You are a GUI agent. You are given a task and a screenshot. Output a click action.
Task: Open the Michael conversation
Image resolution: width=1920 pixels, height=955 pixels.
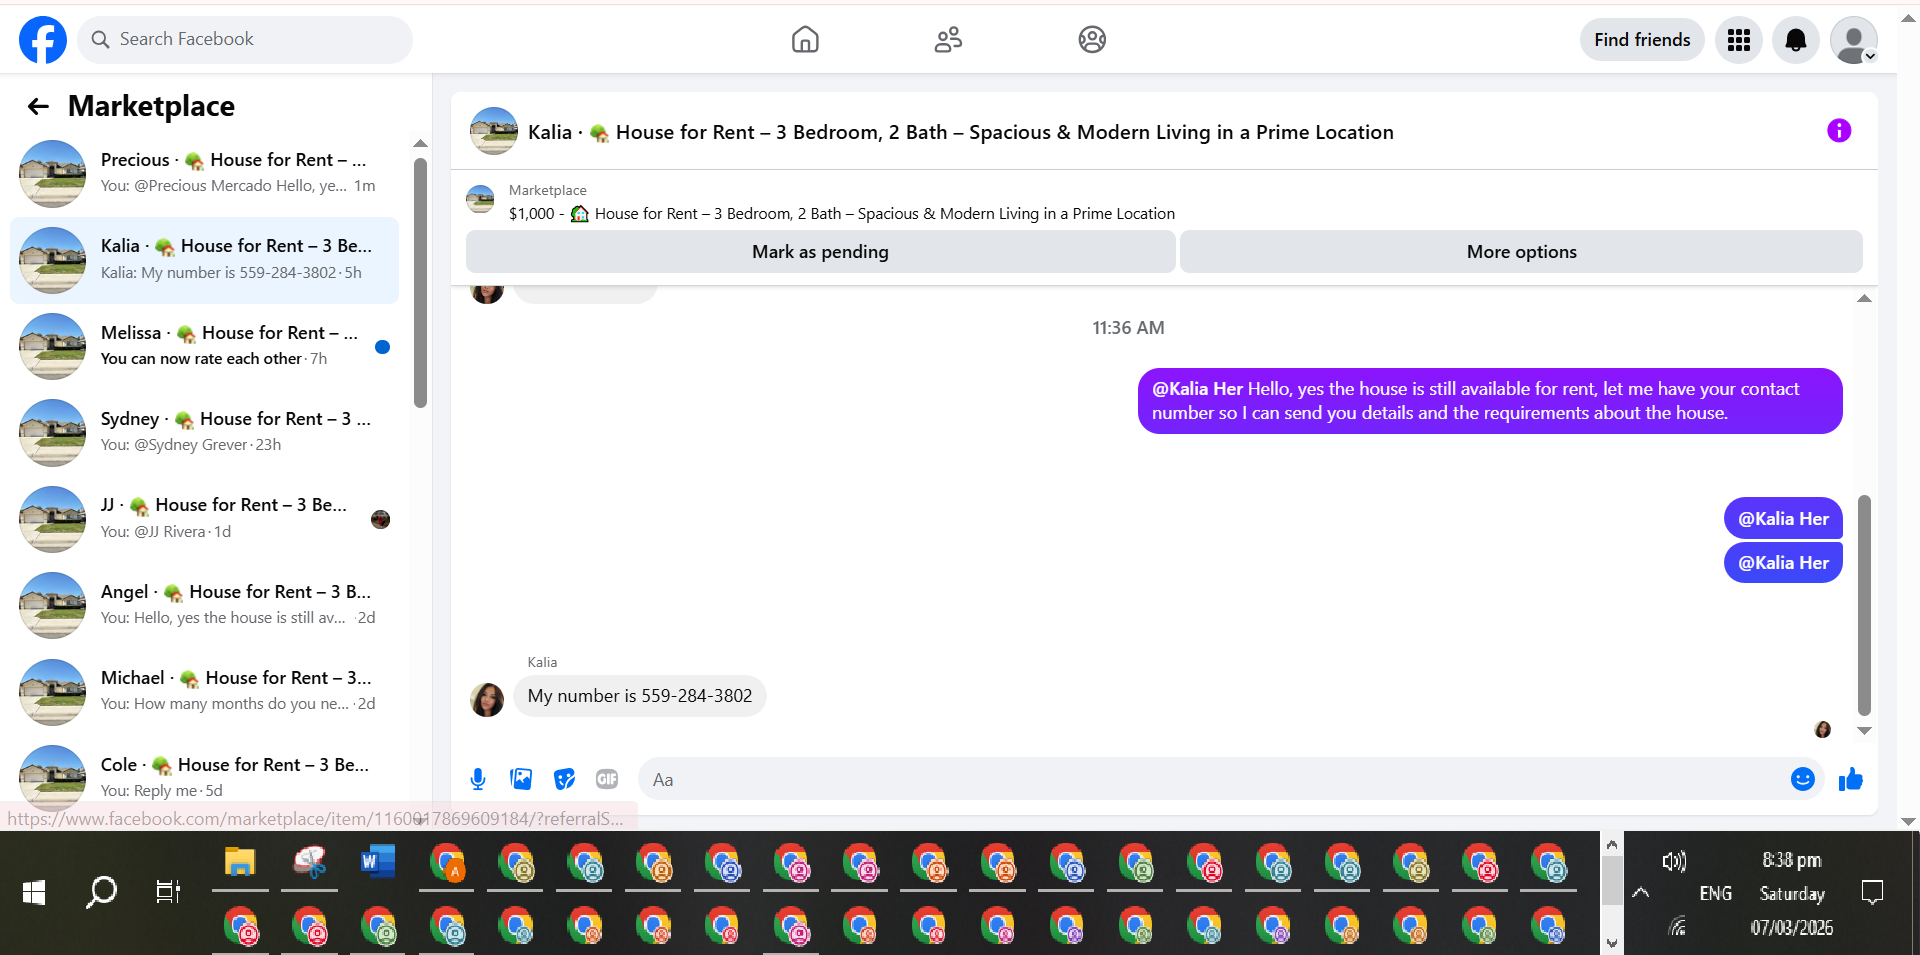(x=204, y=691)
